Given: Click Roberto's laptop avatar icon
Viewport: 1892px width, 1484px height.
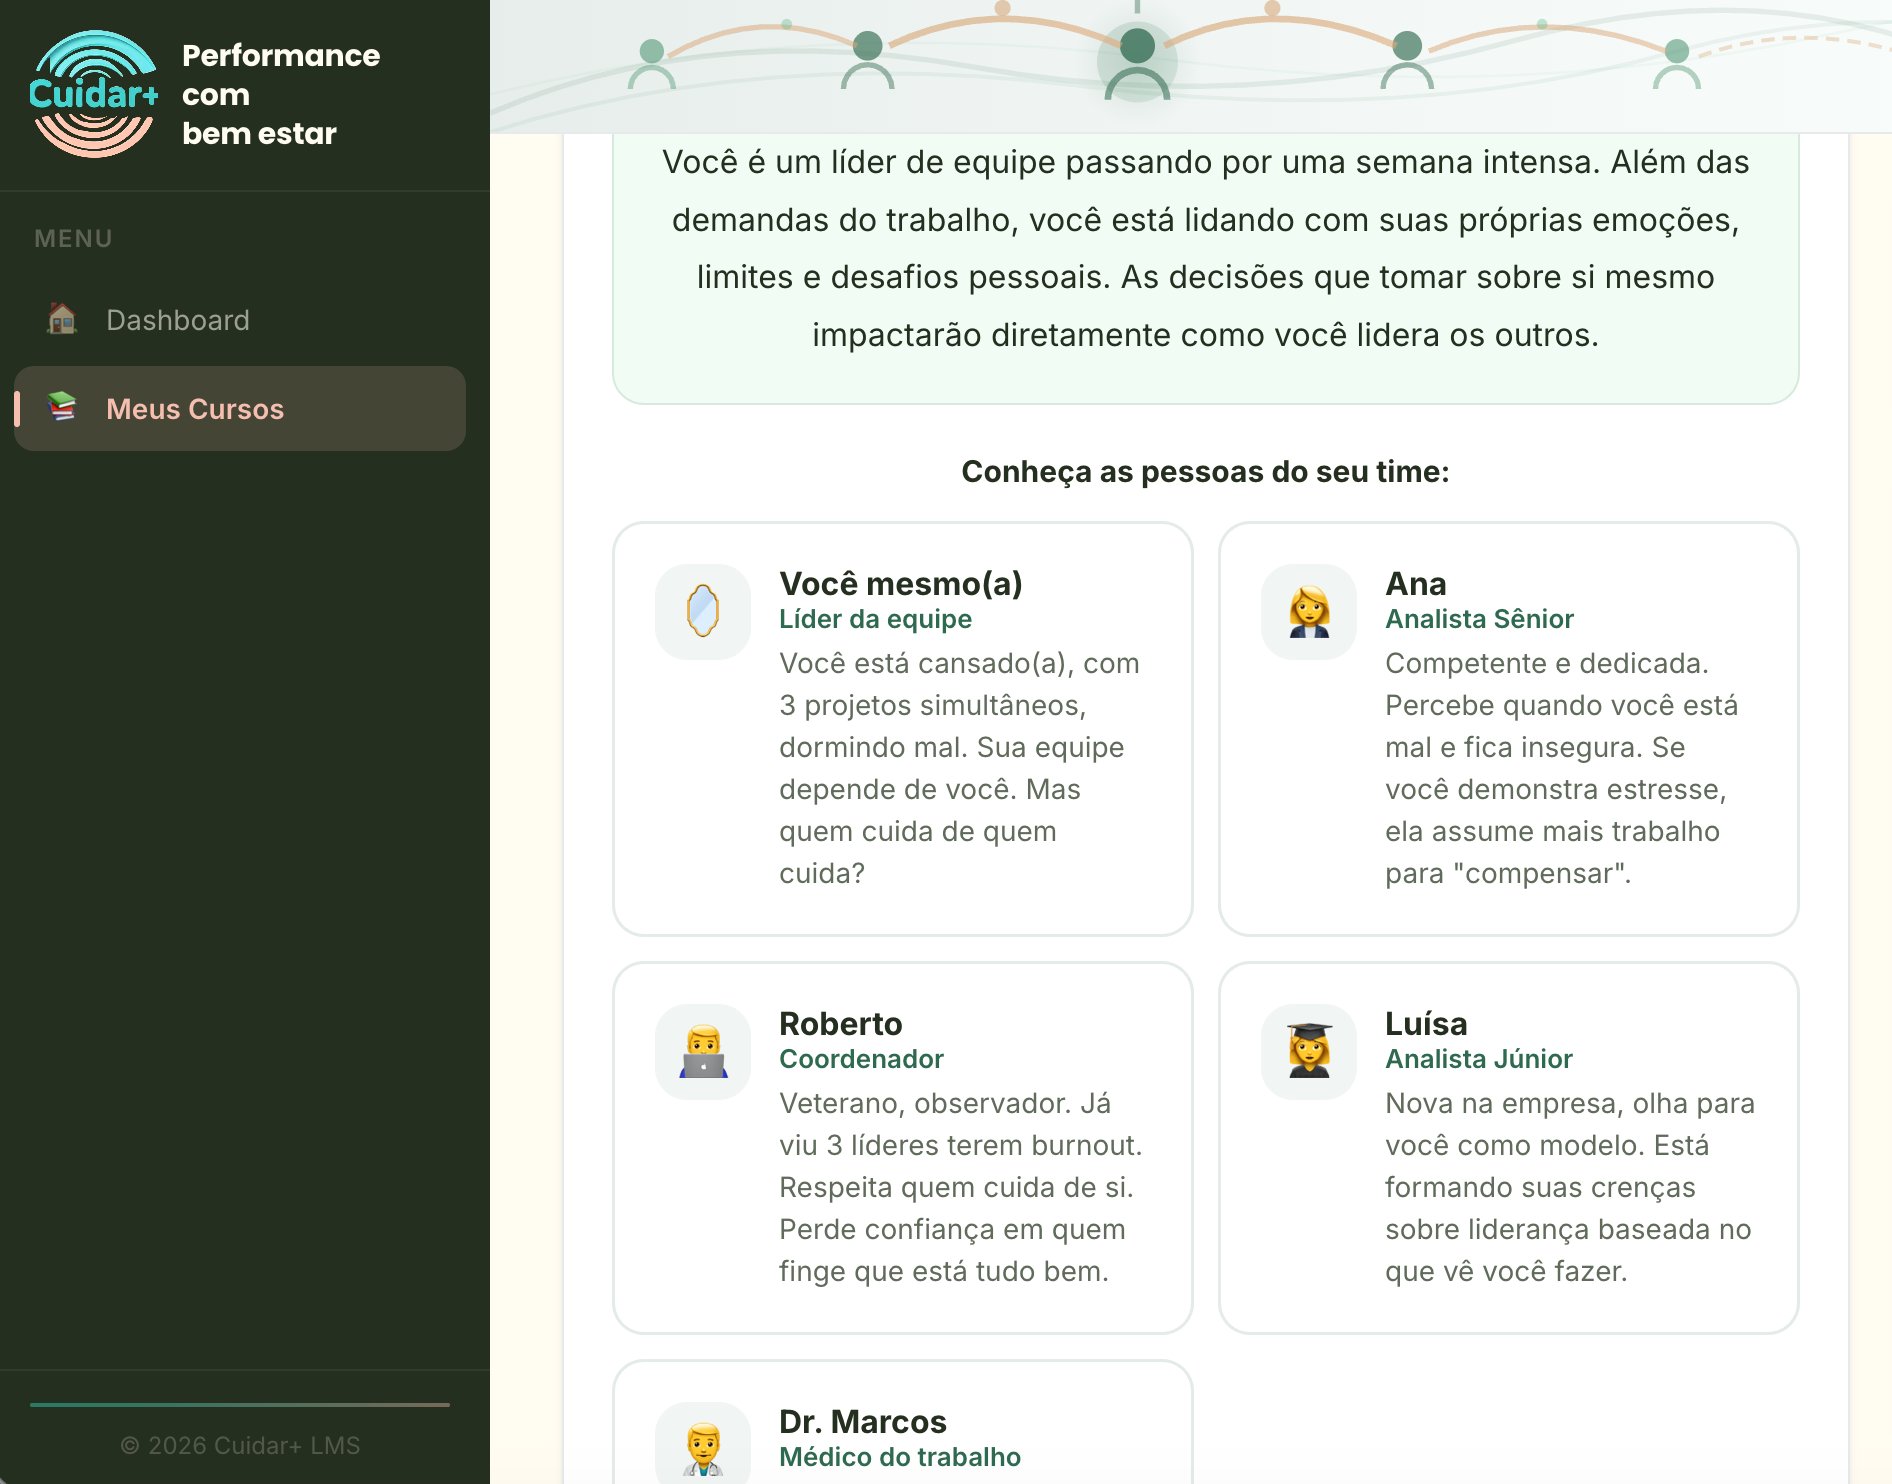Looking at the screenshot, I should click(x=703, y=1051).
